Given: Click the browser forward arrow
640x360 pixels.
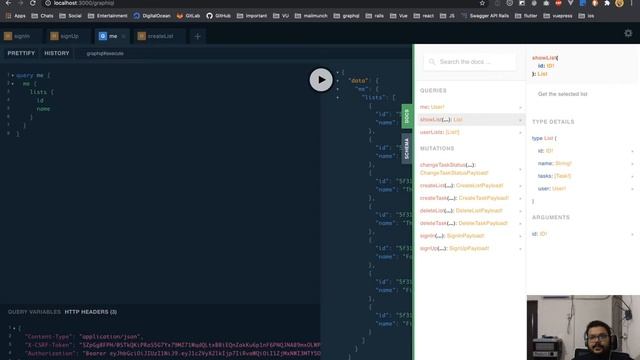Looking at the screenshot, I should (20, 3).
